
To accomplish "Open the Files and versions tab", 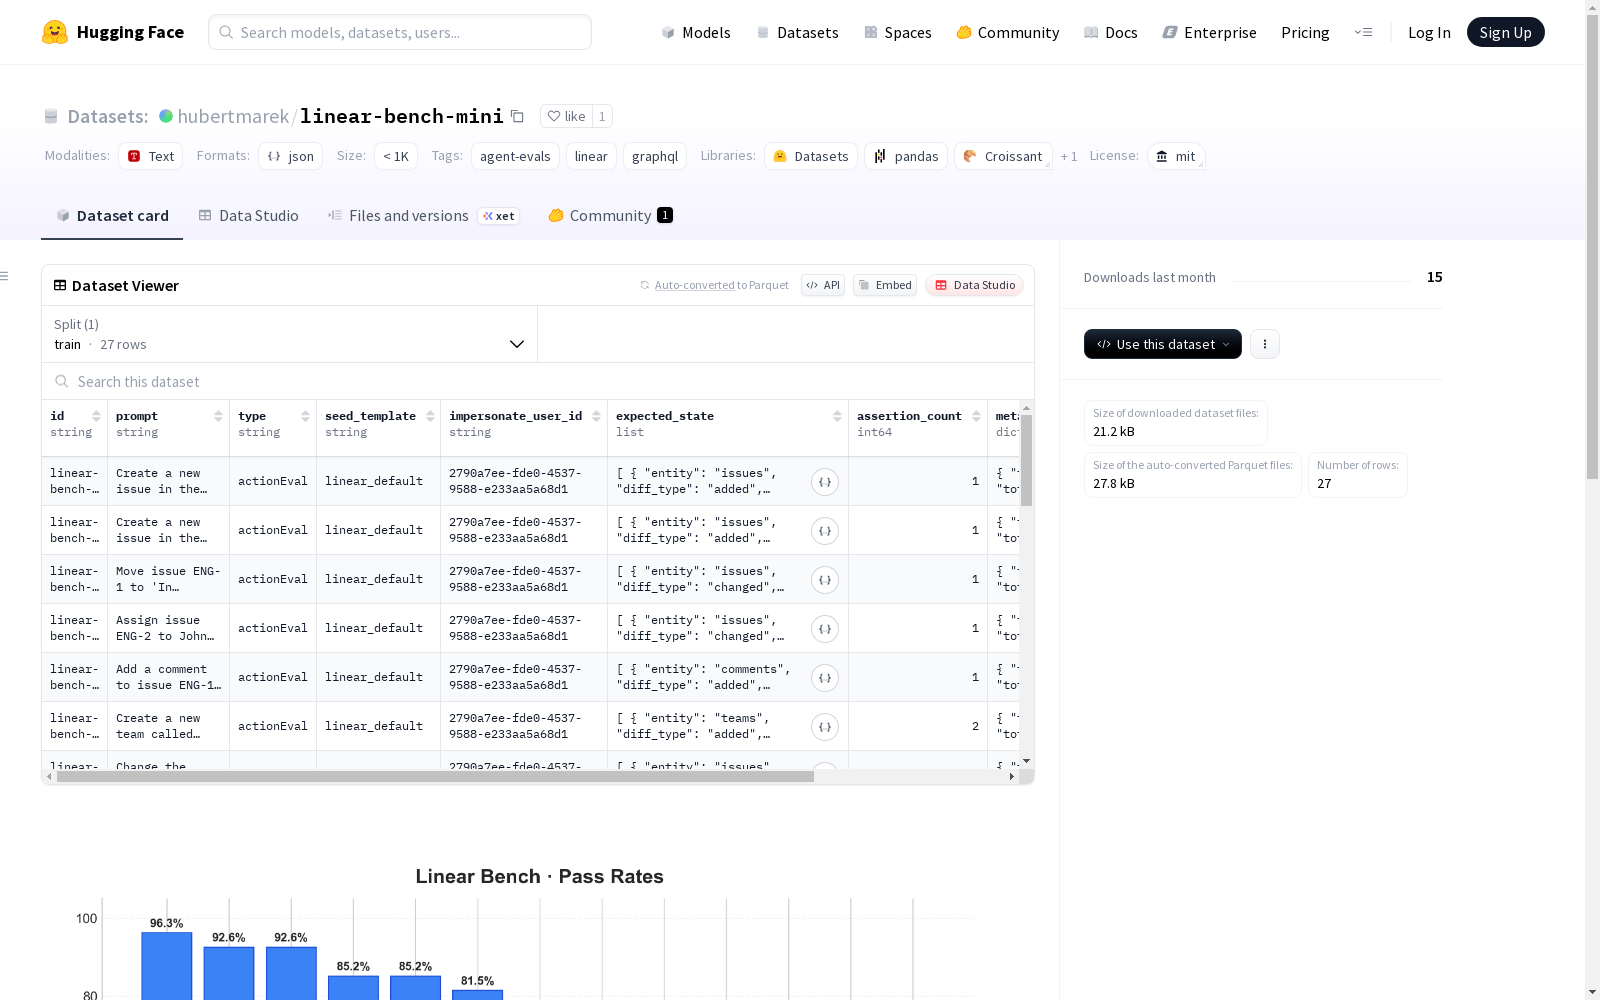I will pos(423,216).
